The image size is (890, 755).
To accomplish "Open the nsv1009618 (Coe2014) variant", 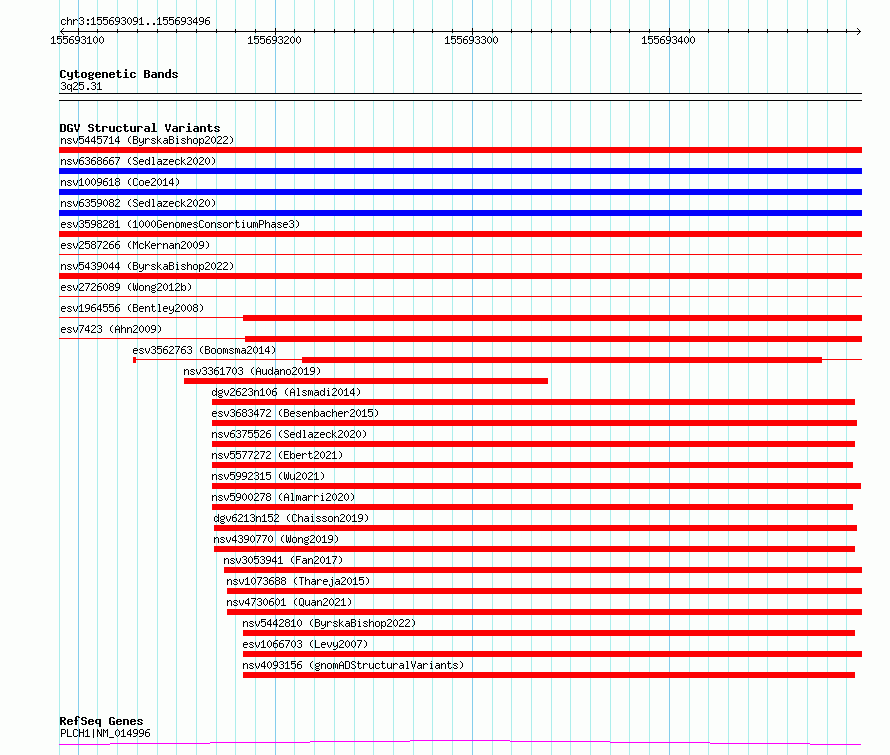I will [120, 182].
